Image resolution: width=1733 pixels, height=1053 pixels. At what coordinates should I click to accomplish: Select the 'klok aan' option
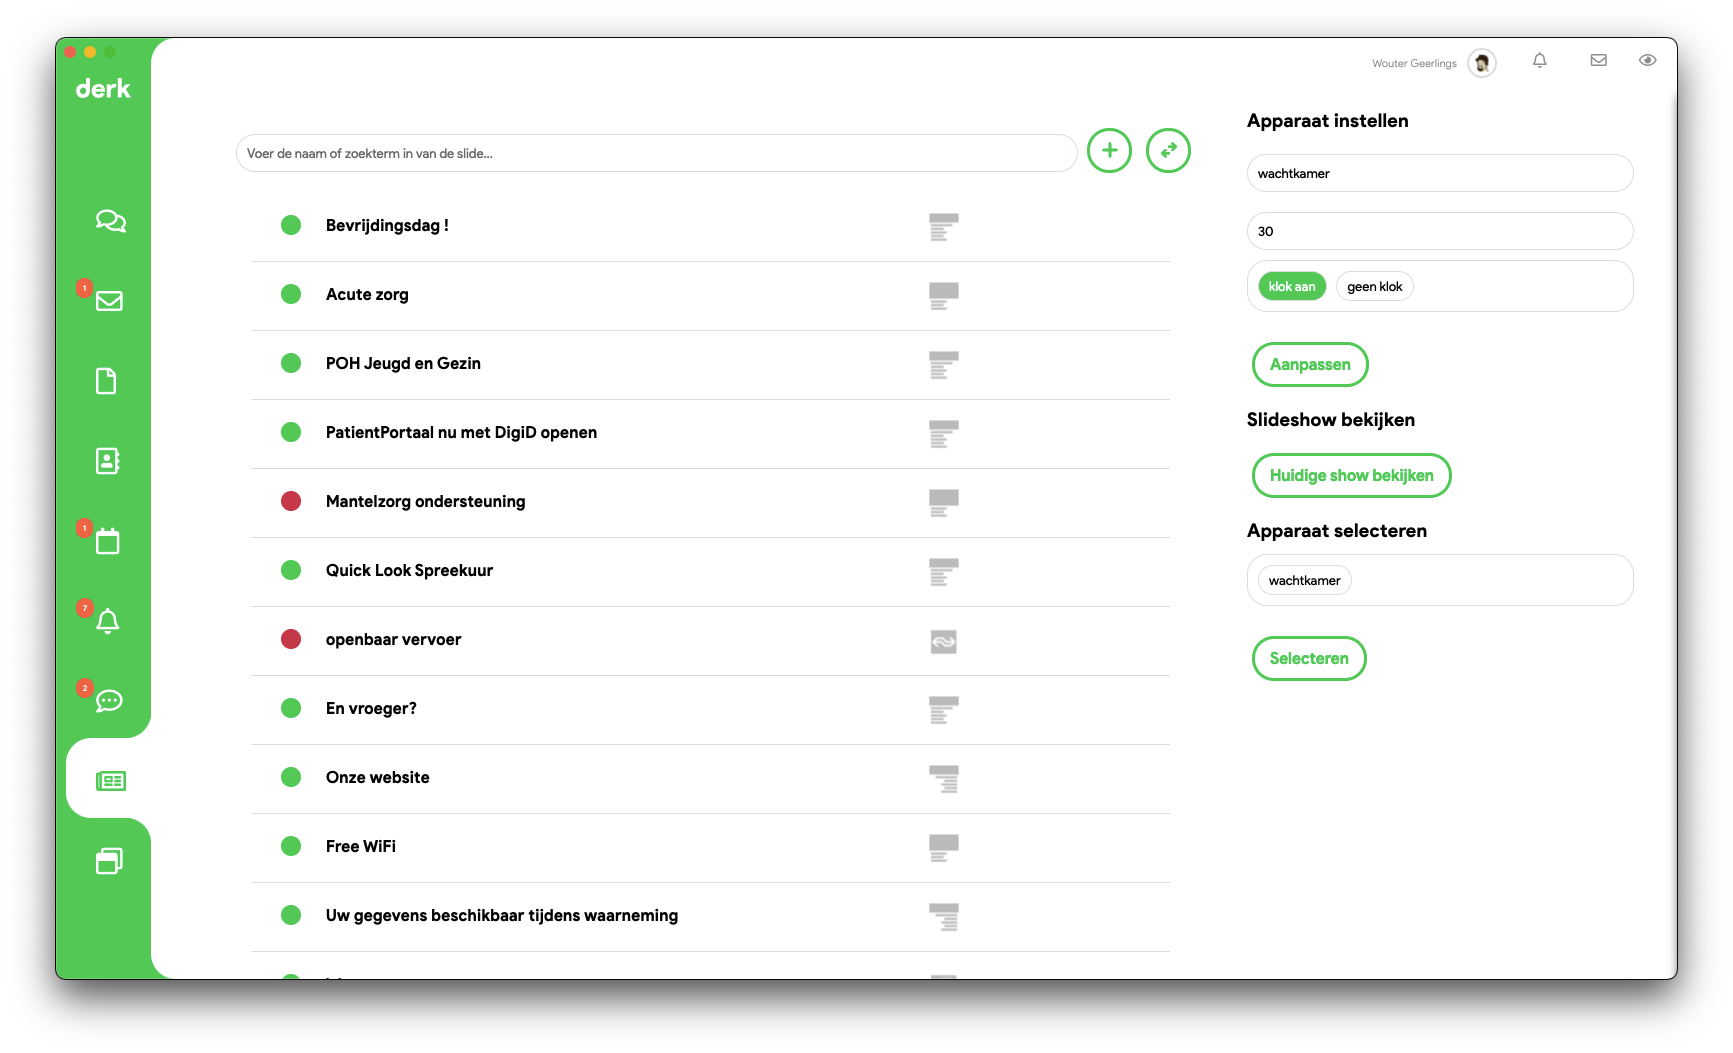tap(1292, 287)
